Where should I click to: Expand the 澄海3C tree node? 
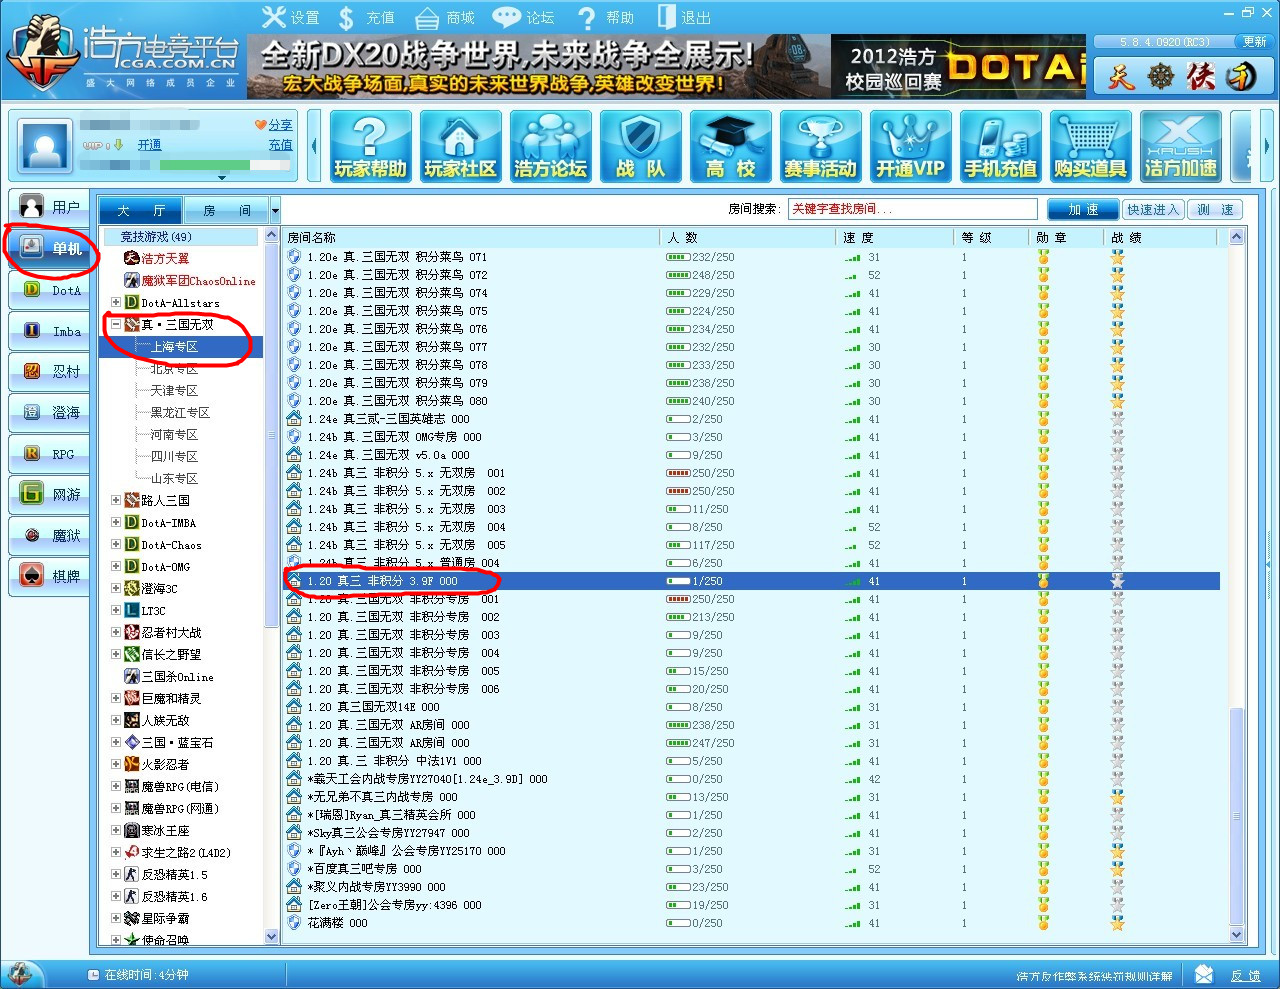click(116, 588)
